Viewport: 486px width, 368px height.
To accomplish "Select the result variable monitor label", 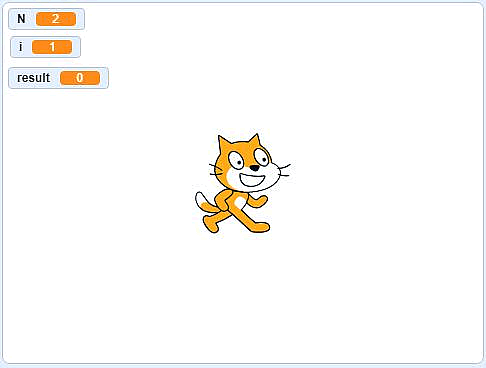I will click(33, 78).
